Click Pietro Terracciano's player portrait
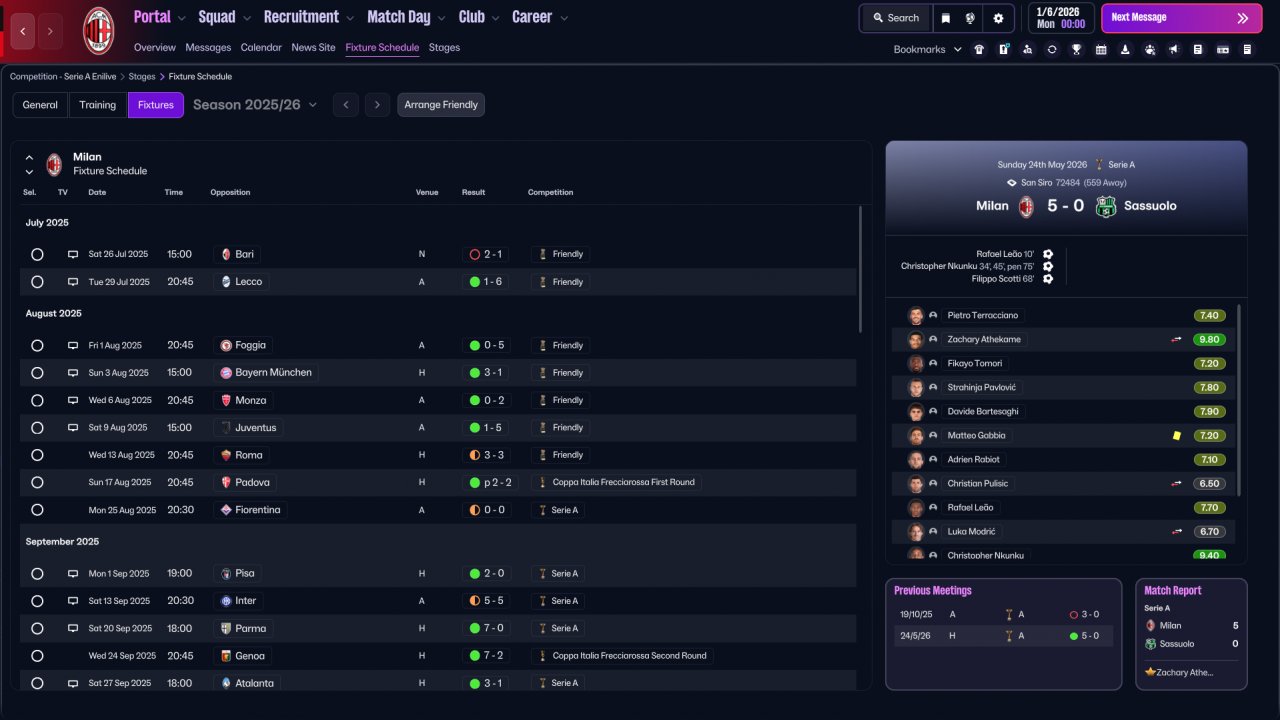 [915, 315]
